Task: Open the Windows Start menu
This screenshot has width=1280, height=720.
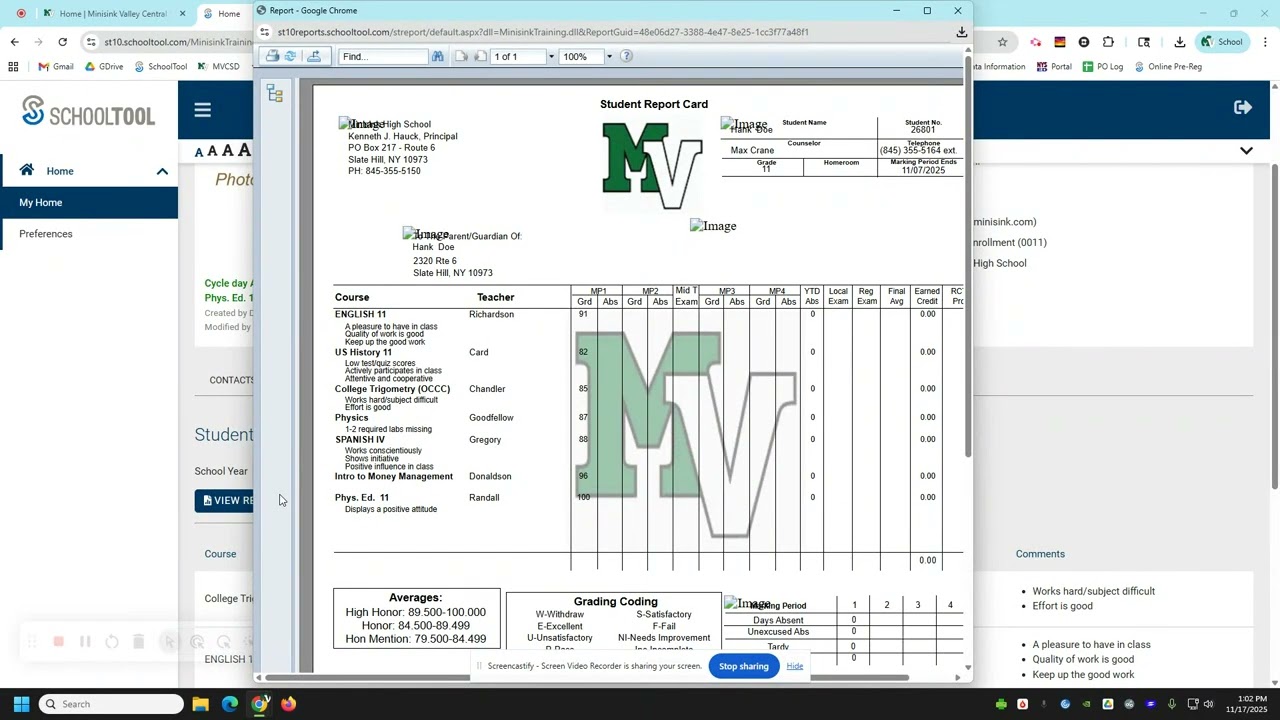Action: (21, 704)
